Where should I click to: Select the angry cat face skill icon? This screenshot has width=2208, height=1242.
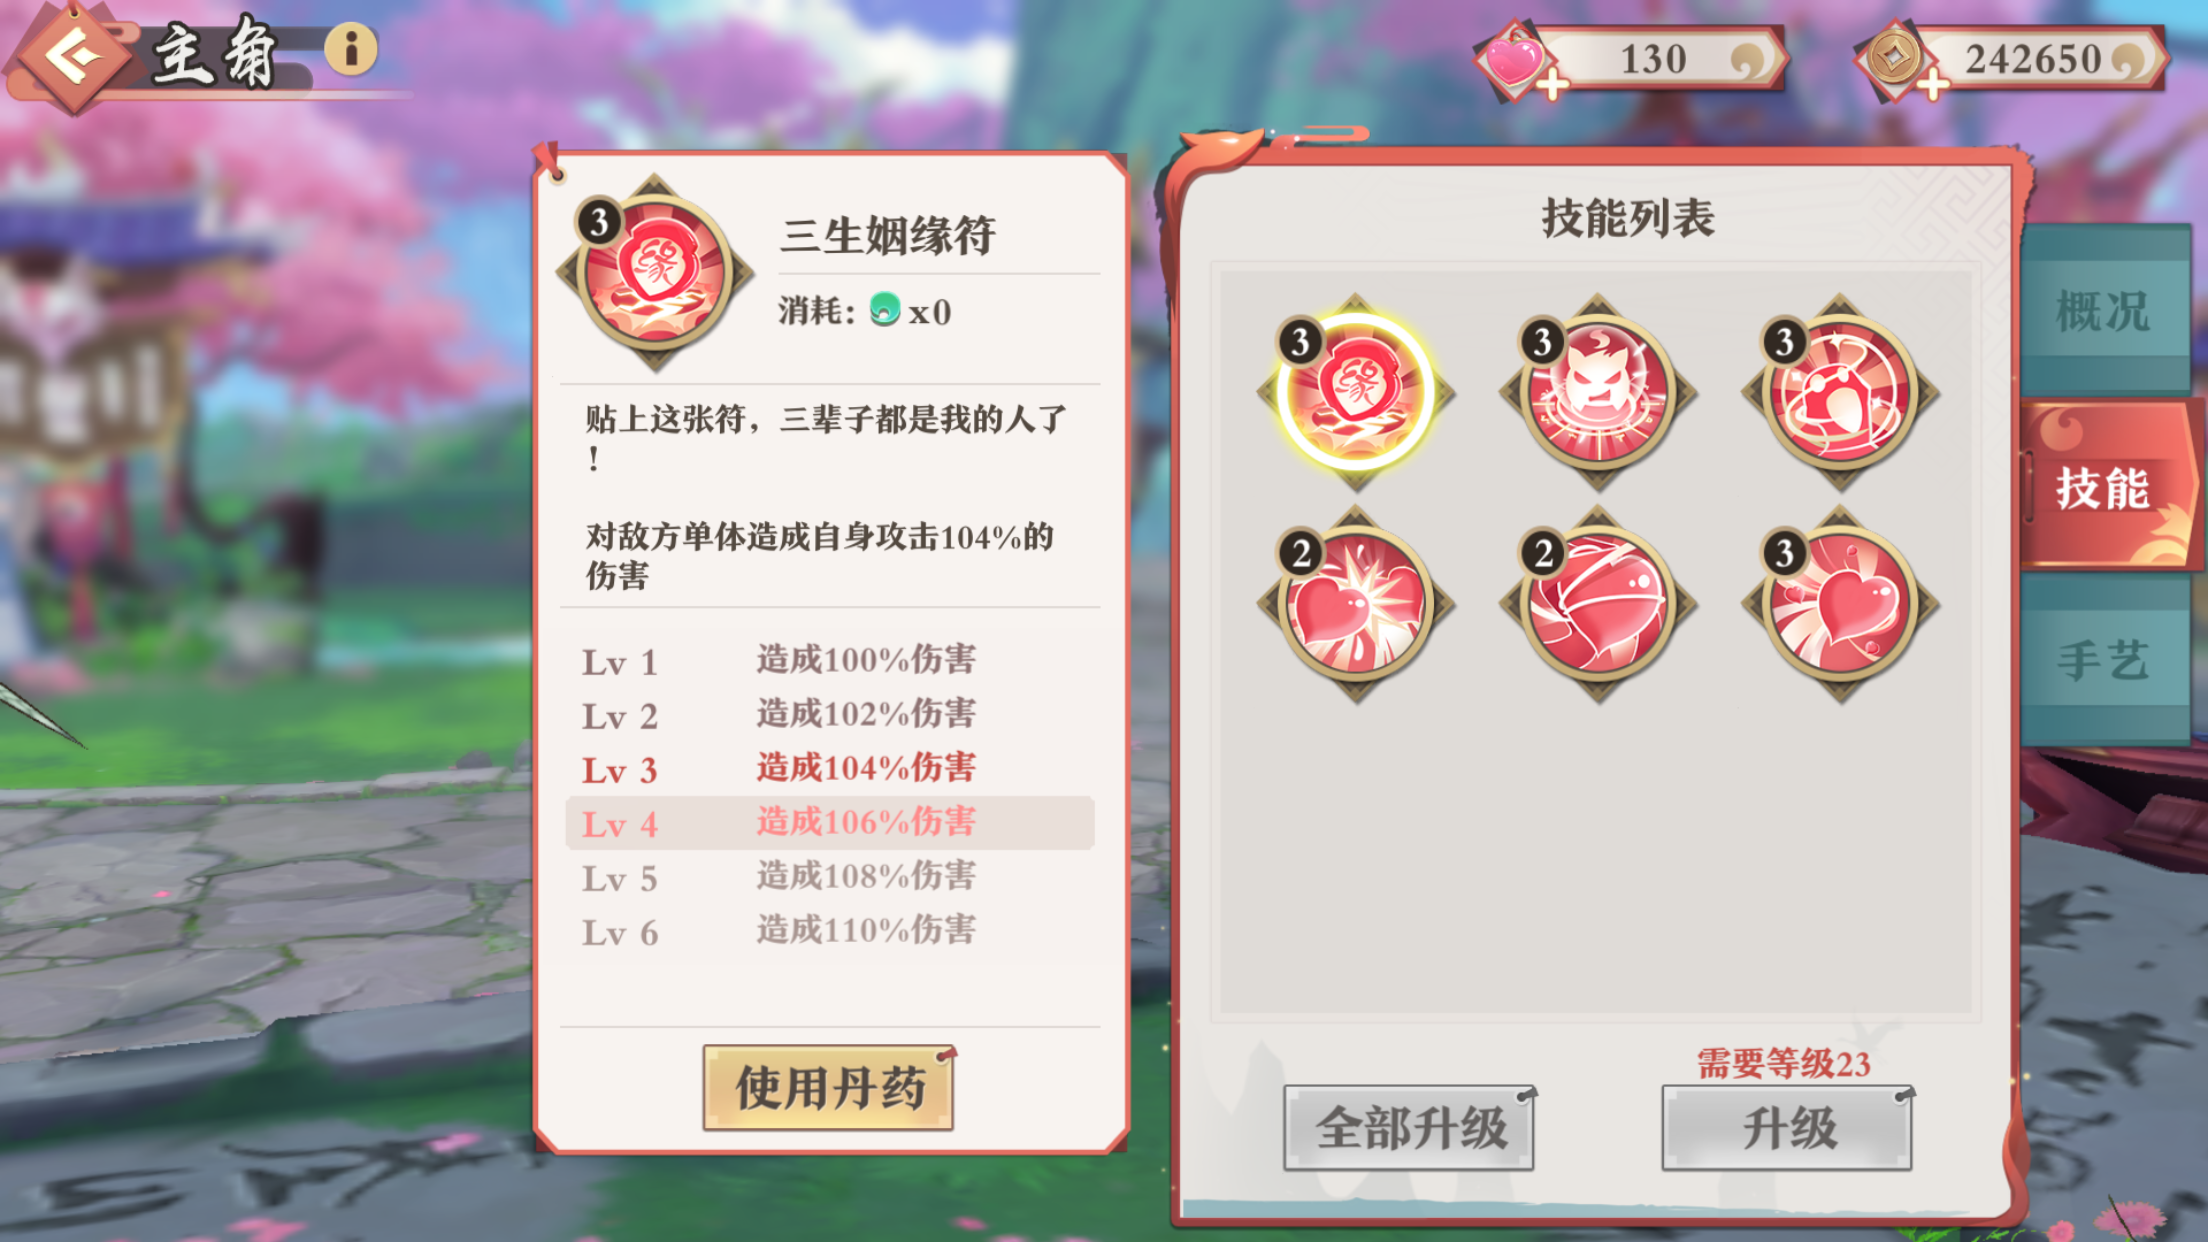1597,392
